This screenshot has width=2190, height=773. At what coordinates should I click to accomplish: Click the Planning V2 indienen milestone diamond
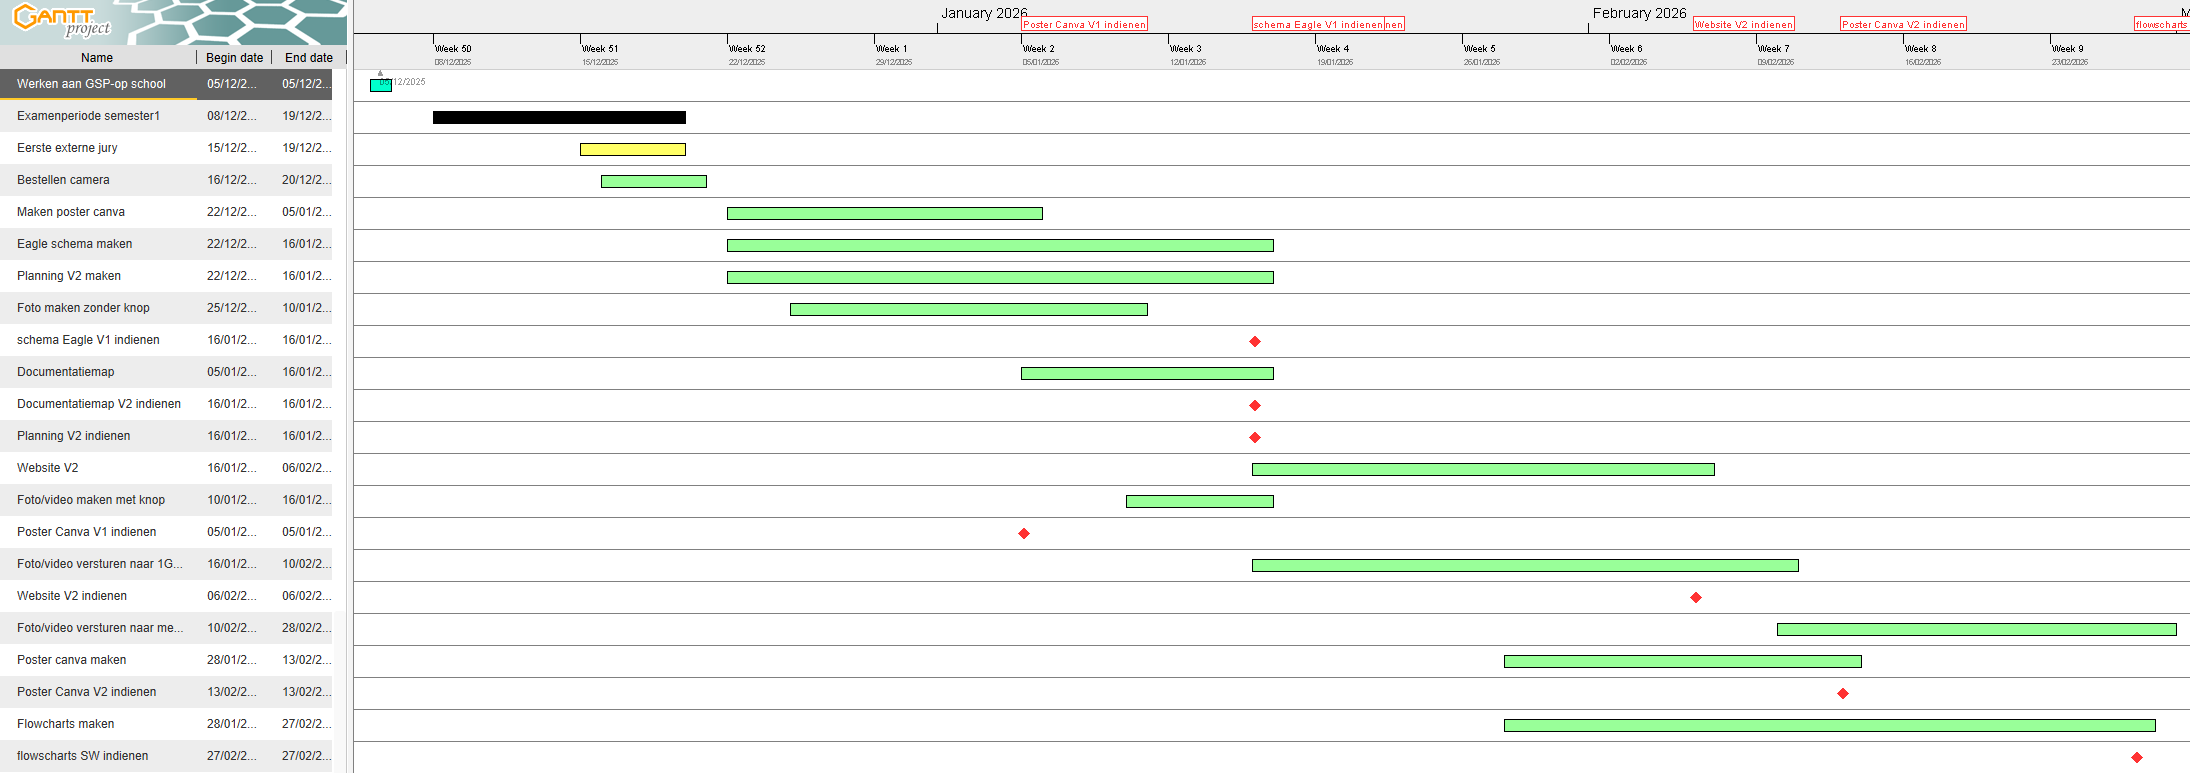pyautogui.click(x=1255, y=438)
